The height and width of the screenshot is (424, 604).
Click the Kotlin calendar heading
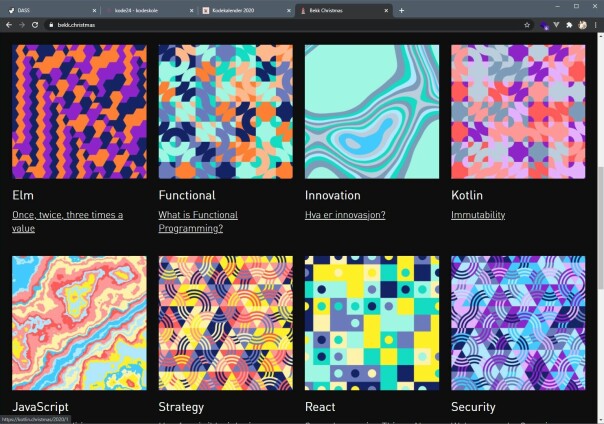[x=467, y=195]
